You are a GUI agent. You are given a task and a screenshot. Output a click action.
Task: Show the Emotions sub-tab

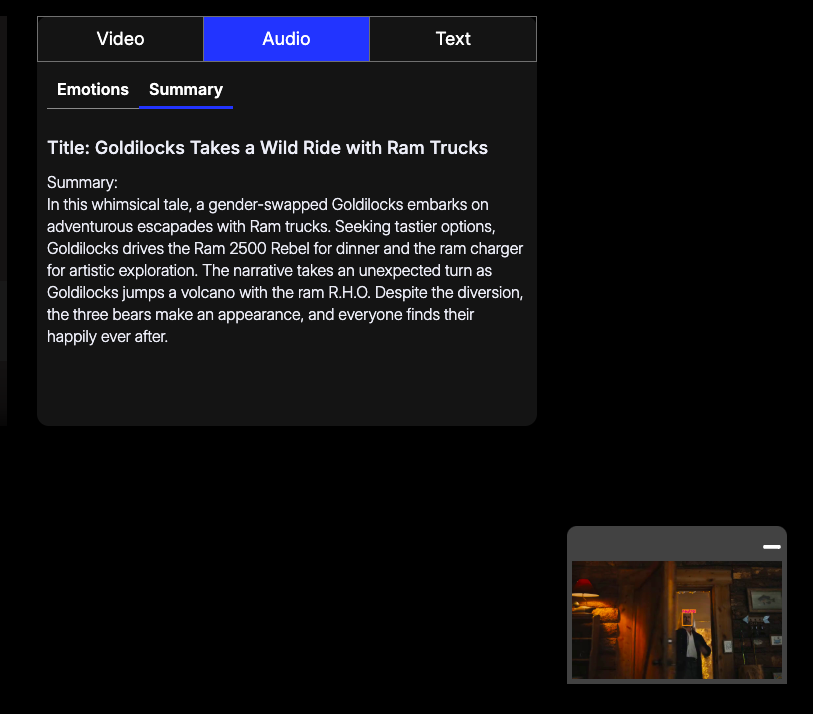click(93, 90)
